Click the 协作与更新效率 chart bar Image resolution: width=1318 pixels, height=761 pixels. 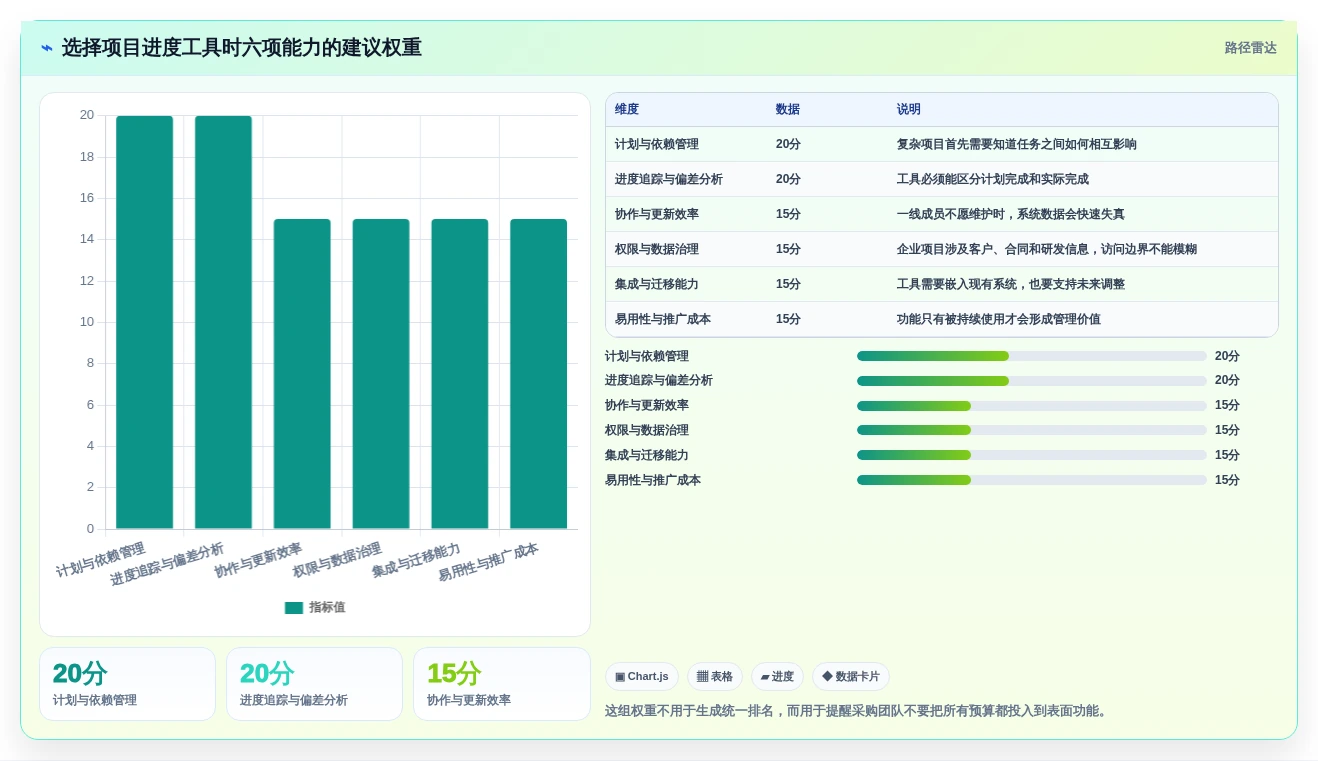click(x=302, y=374)
